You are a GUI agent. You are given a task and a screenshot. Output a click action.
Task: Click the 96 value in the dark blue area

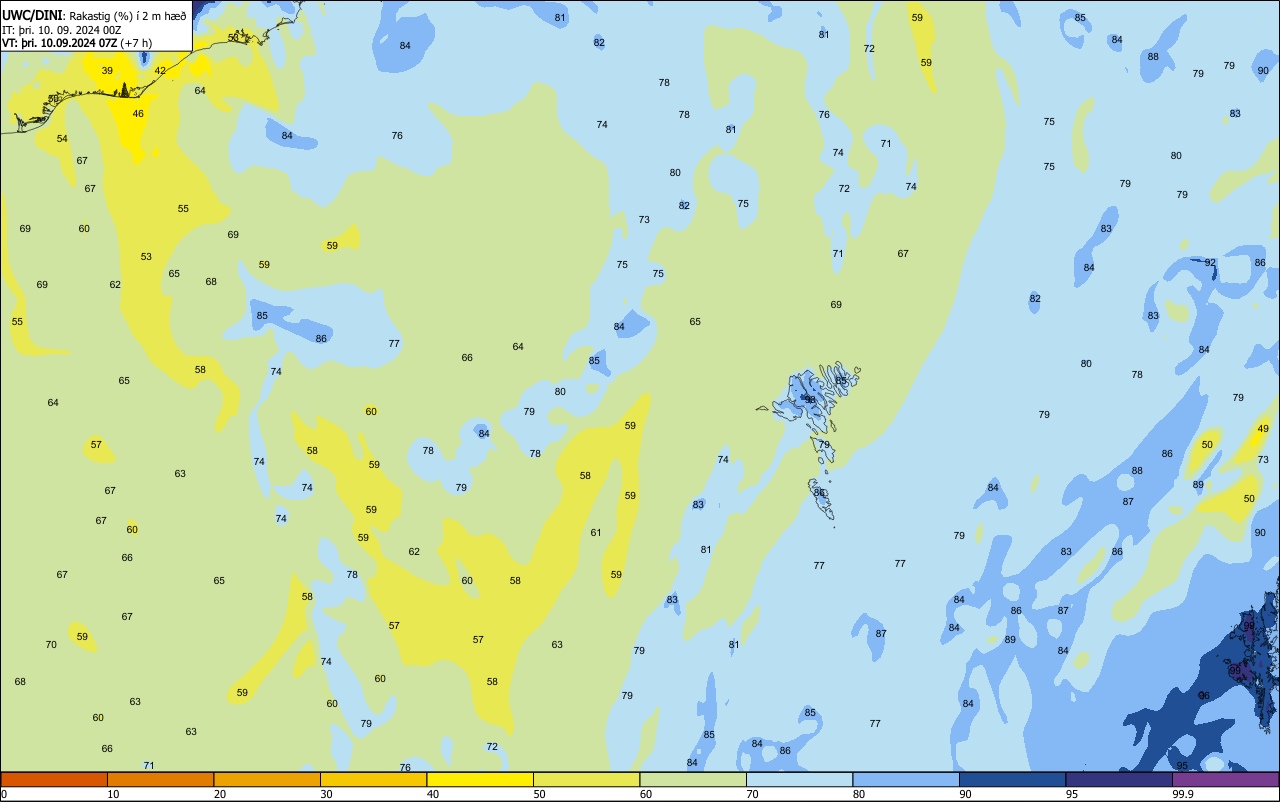pos(1204,696)
